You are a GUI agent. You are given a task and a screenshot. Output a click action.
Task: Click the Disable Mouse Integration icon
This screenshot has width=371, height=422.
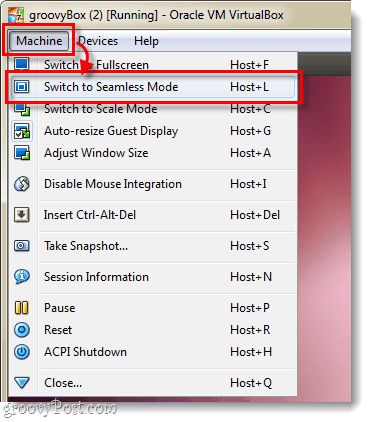[22, 184]
